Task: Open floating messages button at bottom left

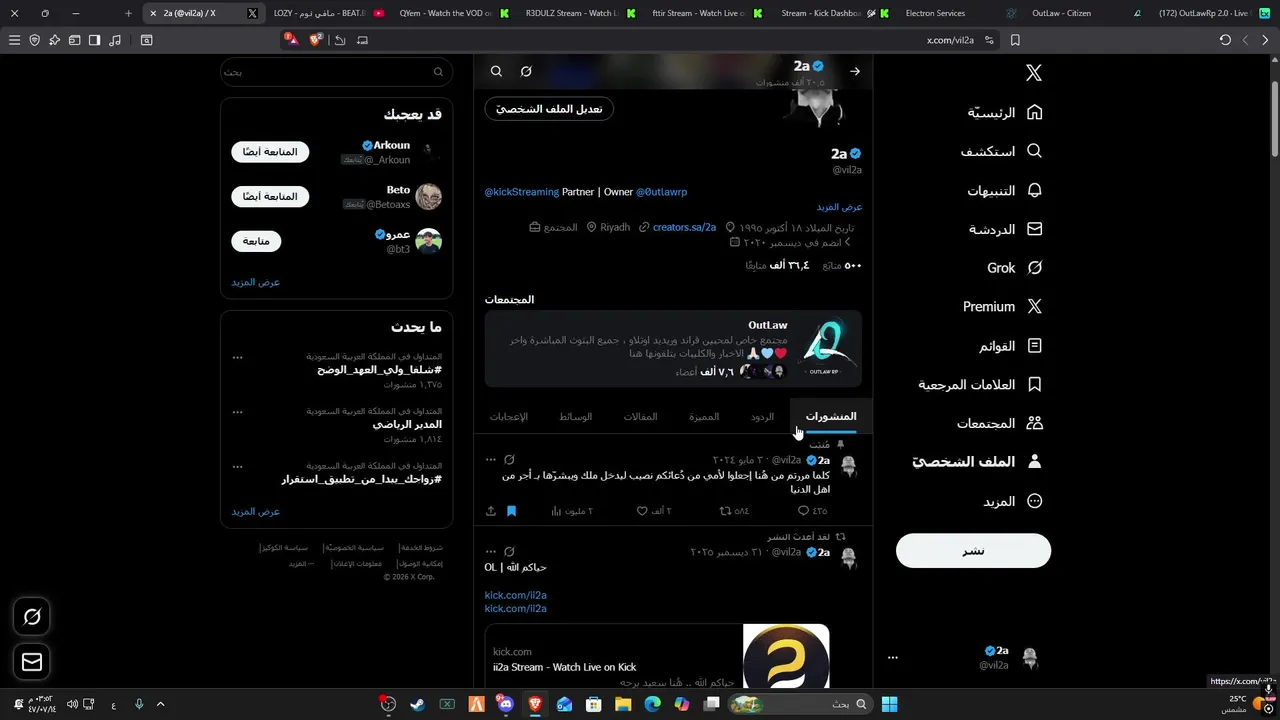Action: pos(32,662)
